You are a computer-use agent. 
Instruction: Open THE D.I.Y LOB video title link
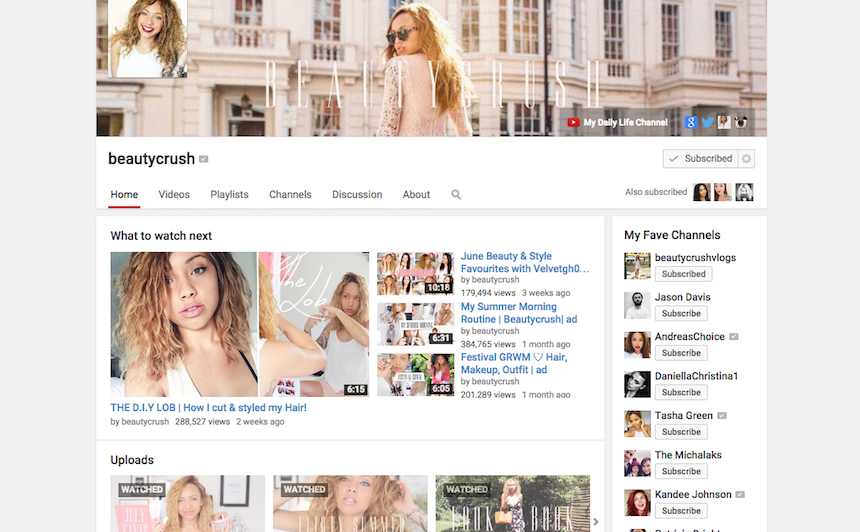[208, 408]
